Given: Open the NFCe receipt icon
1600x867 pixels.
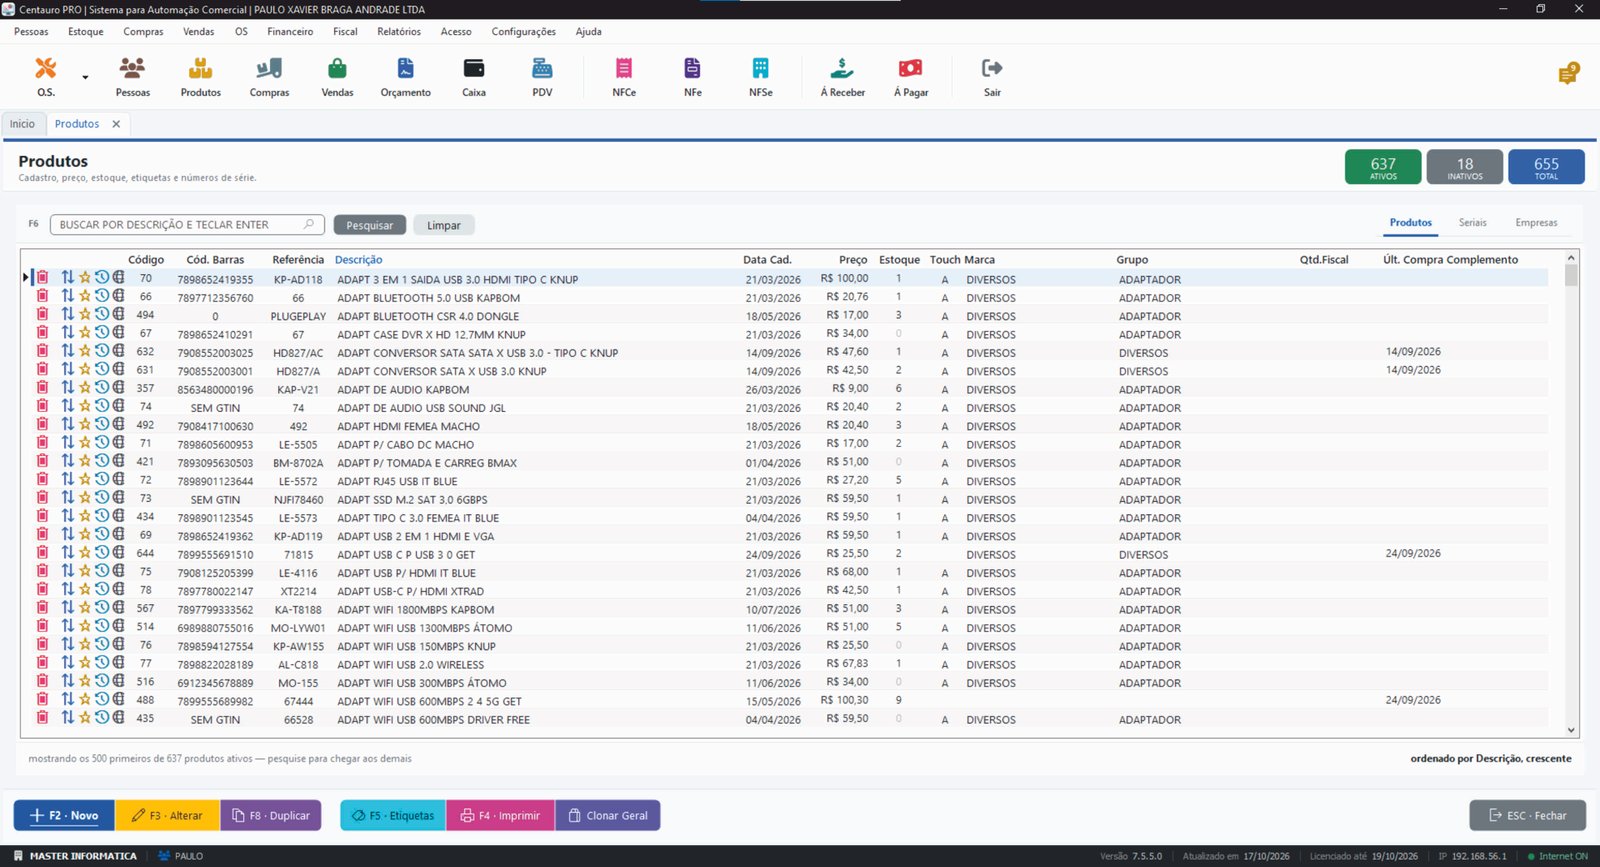Looking at the screenshot, I should tap(624, 77).
